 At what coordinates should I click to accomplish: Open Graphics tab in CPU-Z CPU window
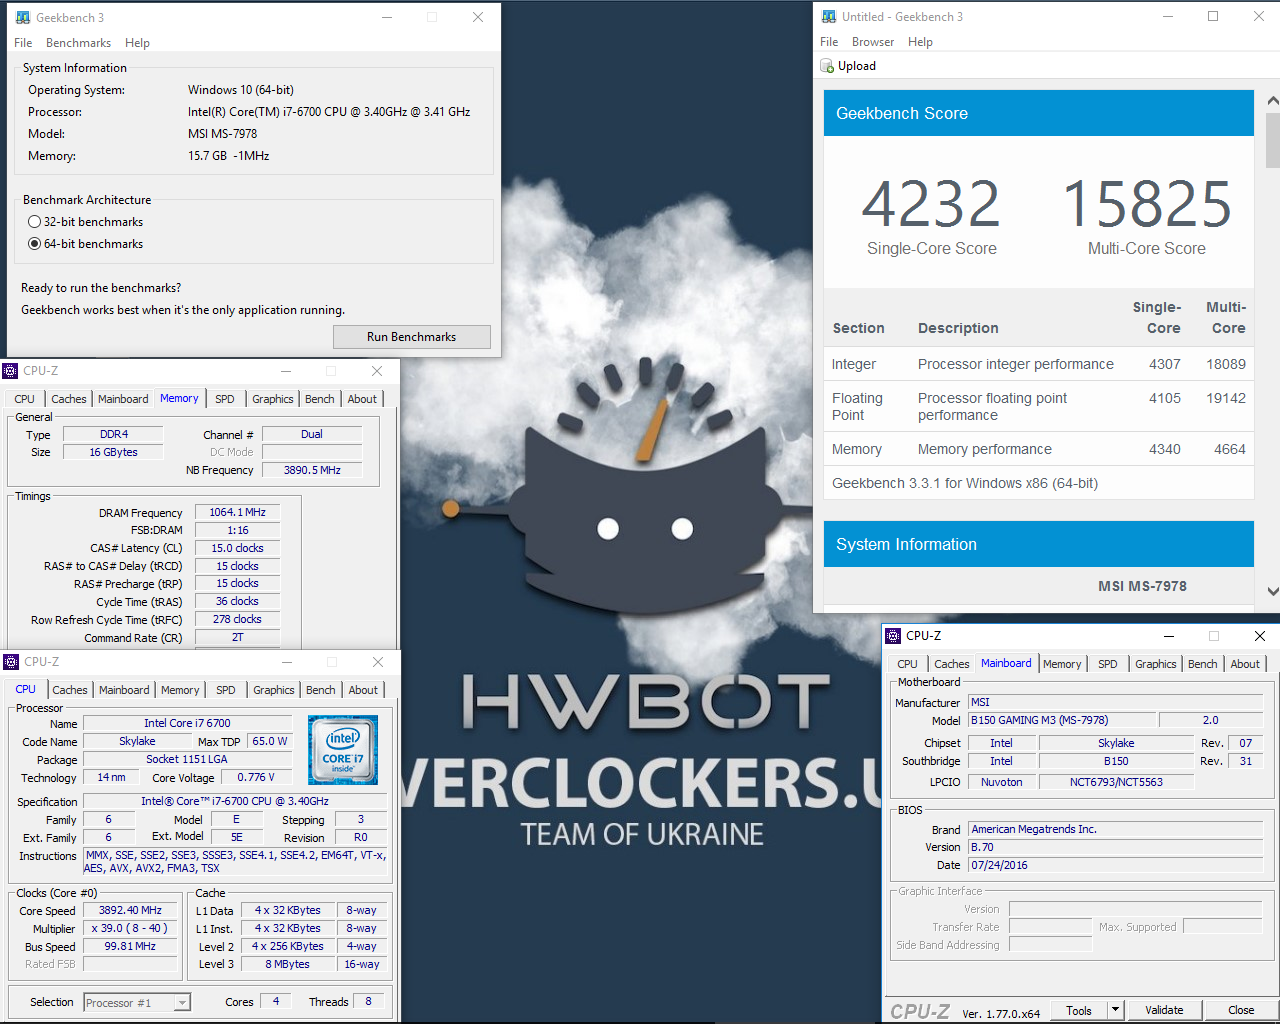click(274, 690)
